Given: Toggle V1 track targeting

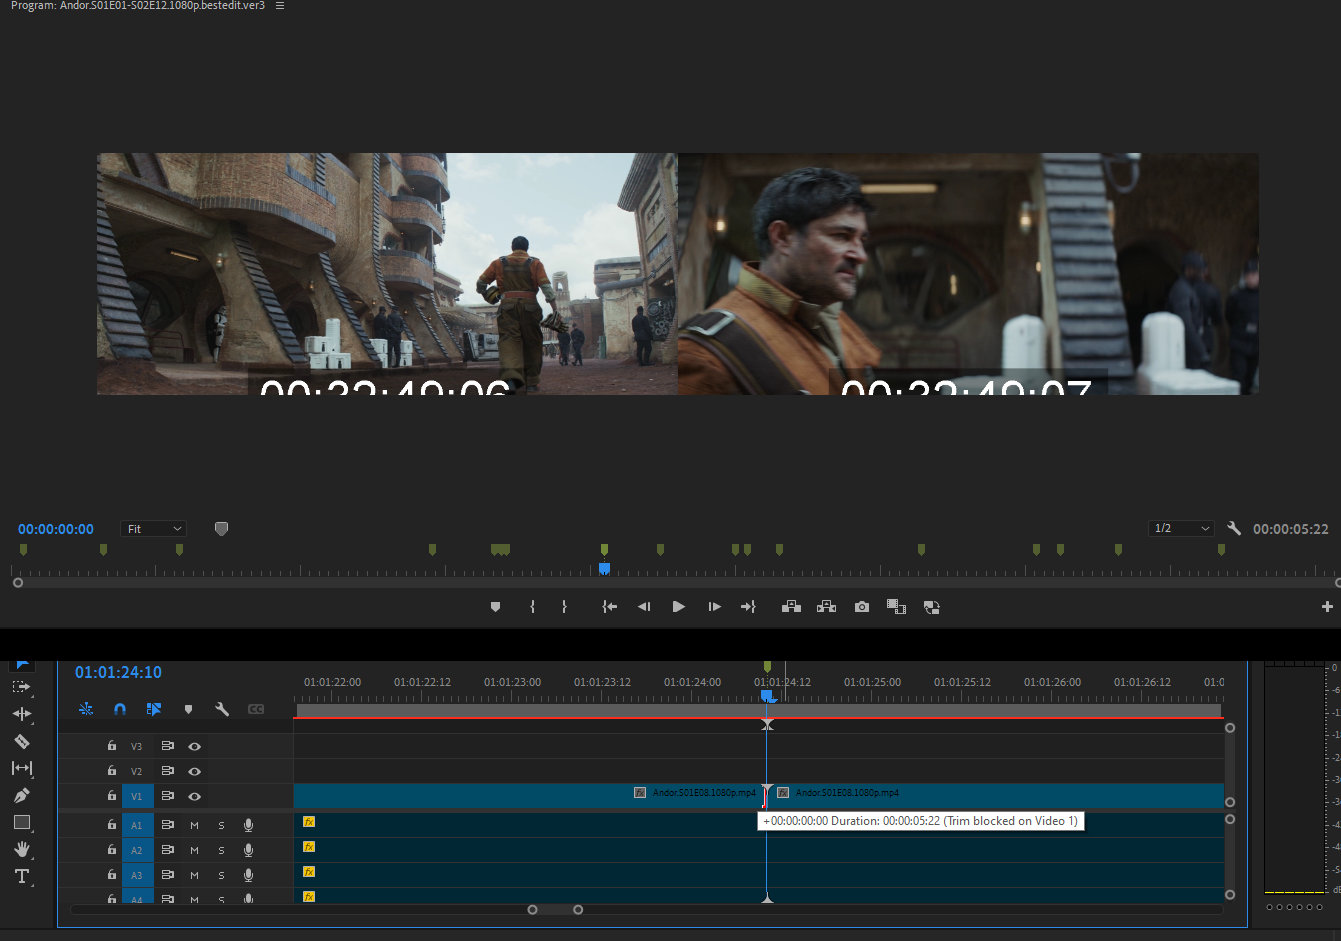Looking at the screenshot, I should pos(137,796).
